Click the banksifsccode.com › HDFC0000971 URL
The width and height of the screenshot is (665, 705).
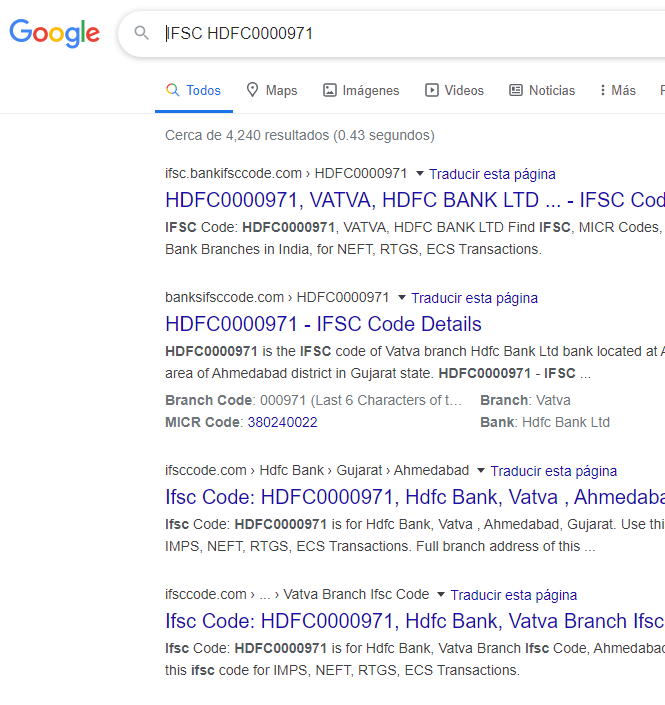[x=277, y=298]
